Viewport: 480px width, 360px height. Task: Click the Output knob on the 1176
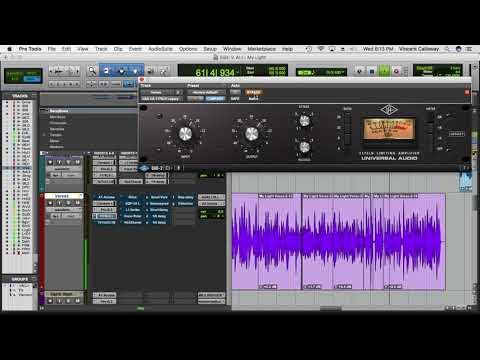(252, 134)
